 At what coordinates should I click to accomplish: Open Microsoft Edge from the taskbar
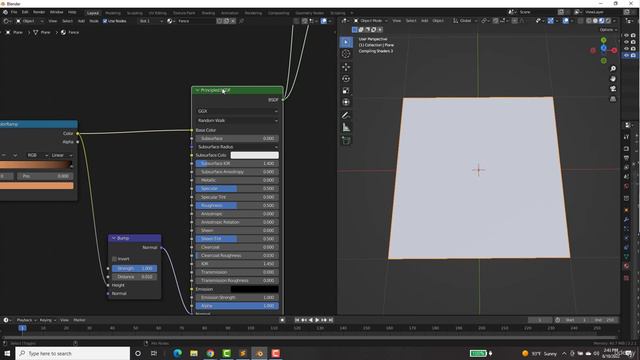click(x=178, y=353)
